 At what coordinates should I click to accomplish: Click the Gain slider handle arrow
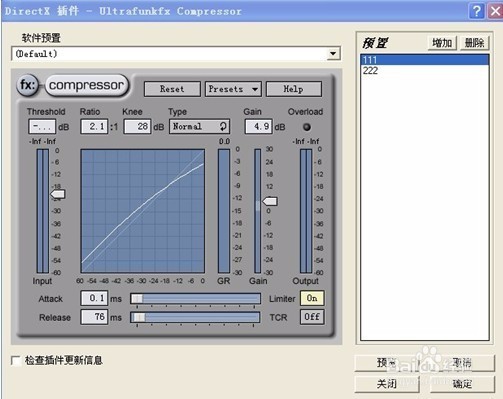[x=270, y=201]
